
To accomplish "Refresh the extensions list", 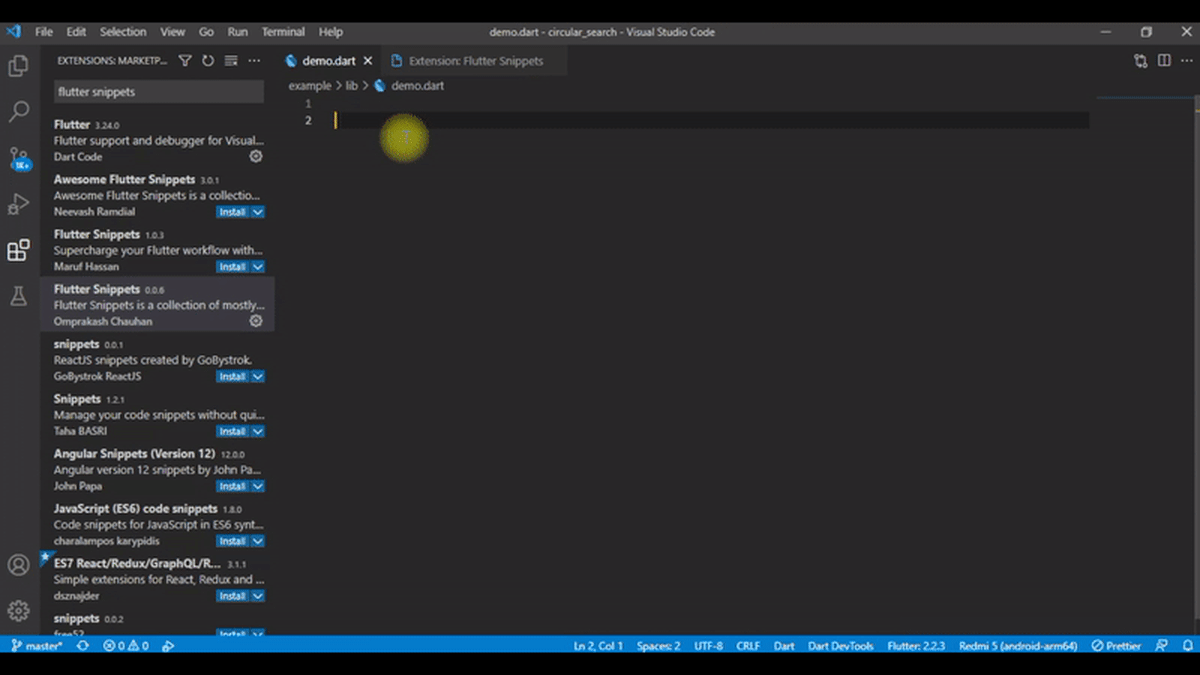I will tap(208, 61).
